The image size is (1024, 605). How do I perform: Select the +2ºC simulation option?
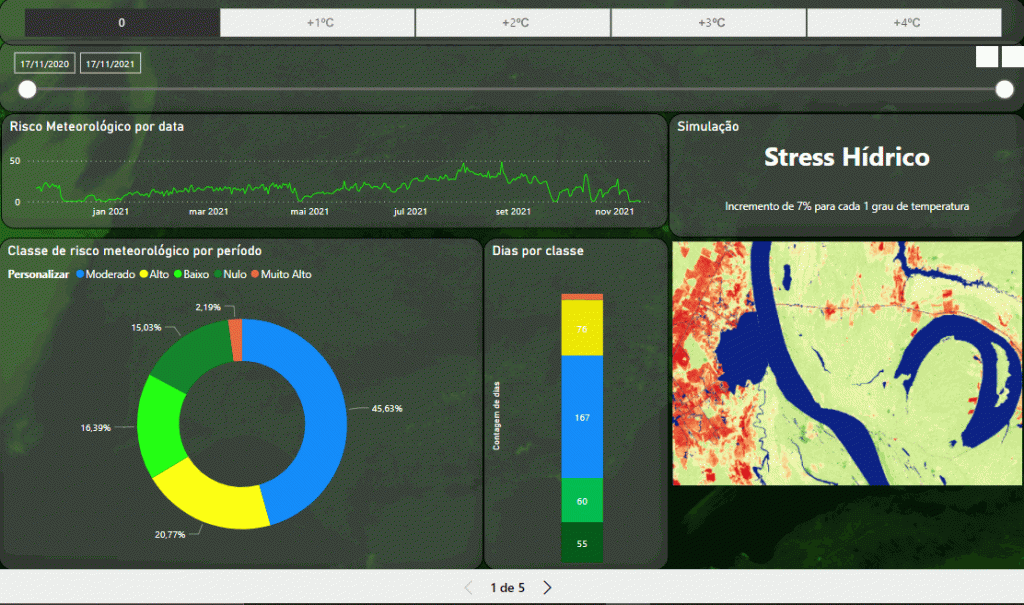click(513, 23)
